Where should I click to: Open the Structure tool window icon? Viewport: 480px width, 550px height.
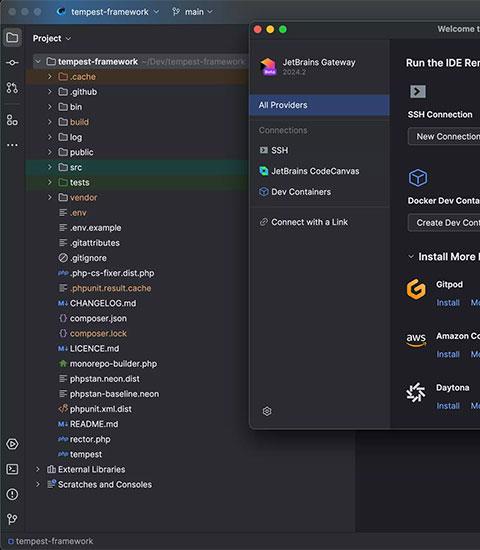click(12, 120)
